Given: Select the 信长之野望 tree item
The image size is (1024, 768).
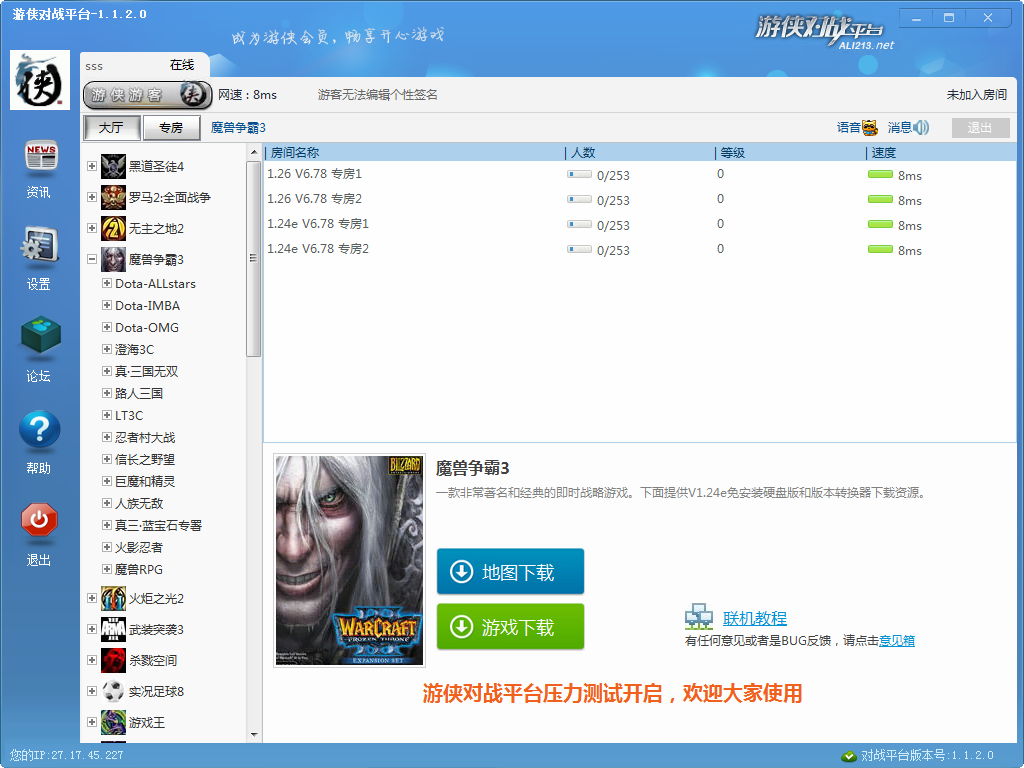Looking at the screenshot, I should 145,459.
